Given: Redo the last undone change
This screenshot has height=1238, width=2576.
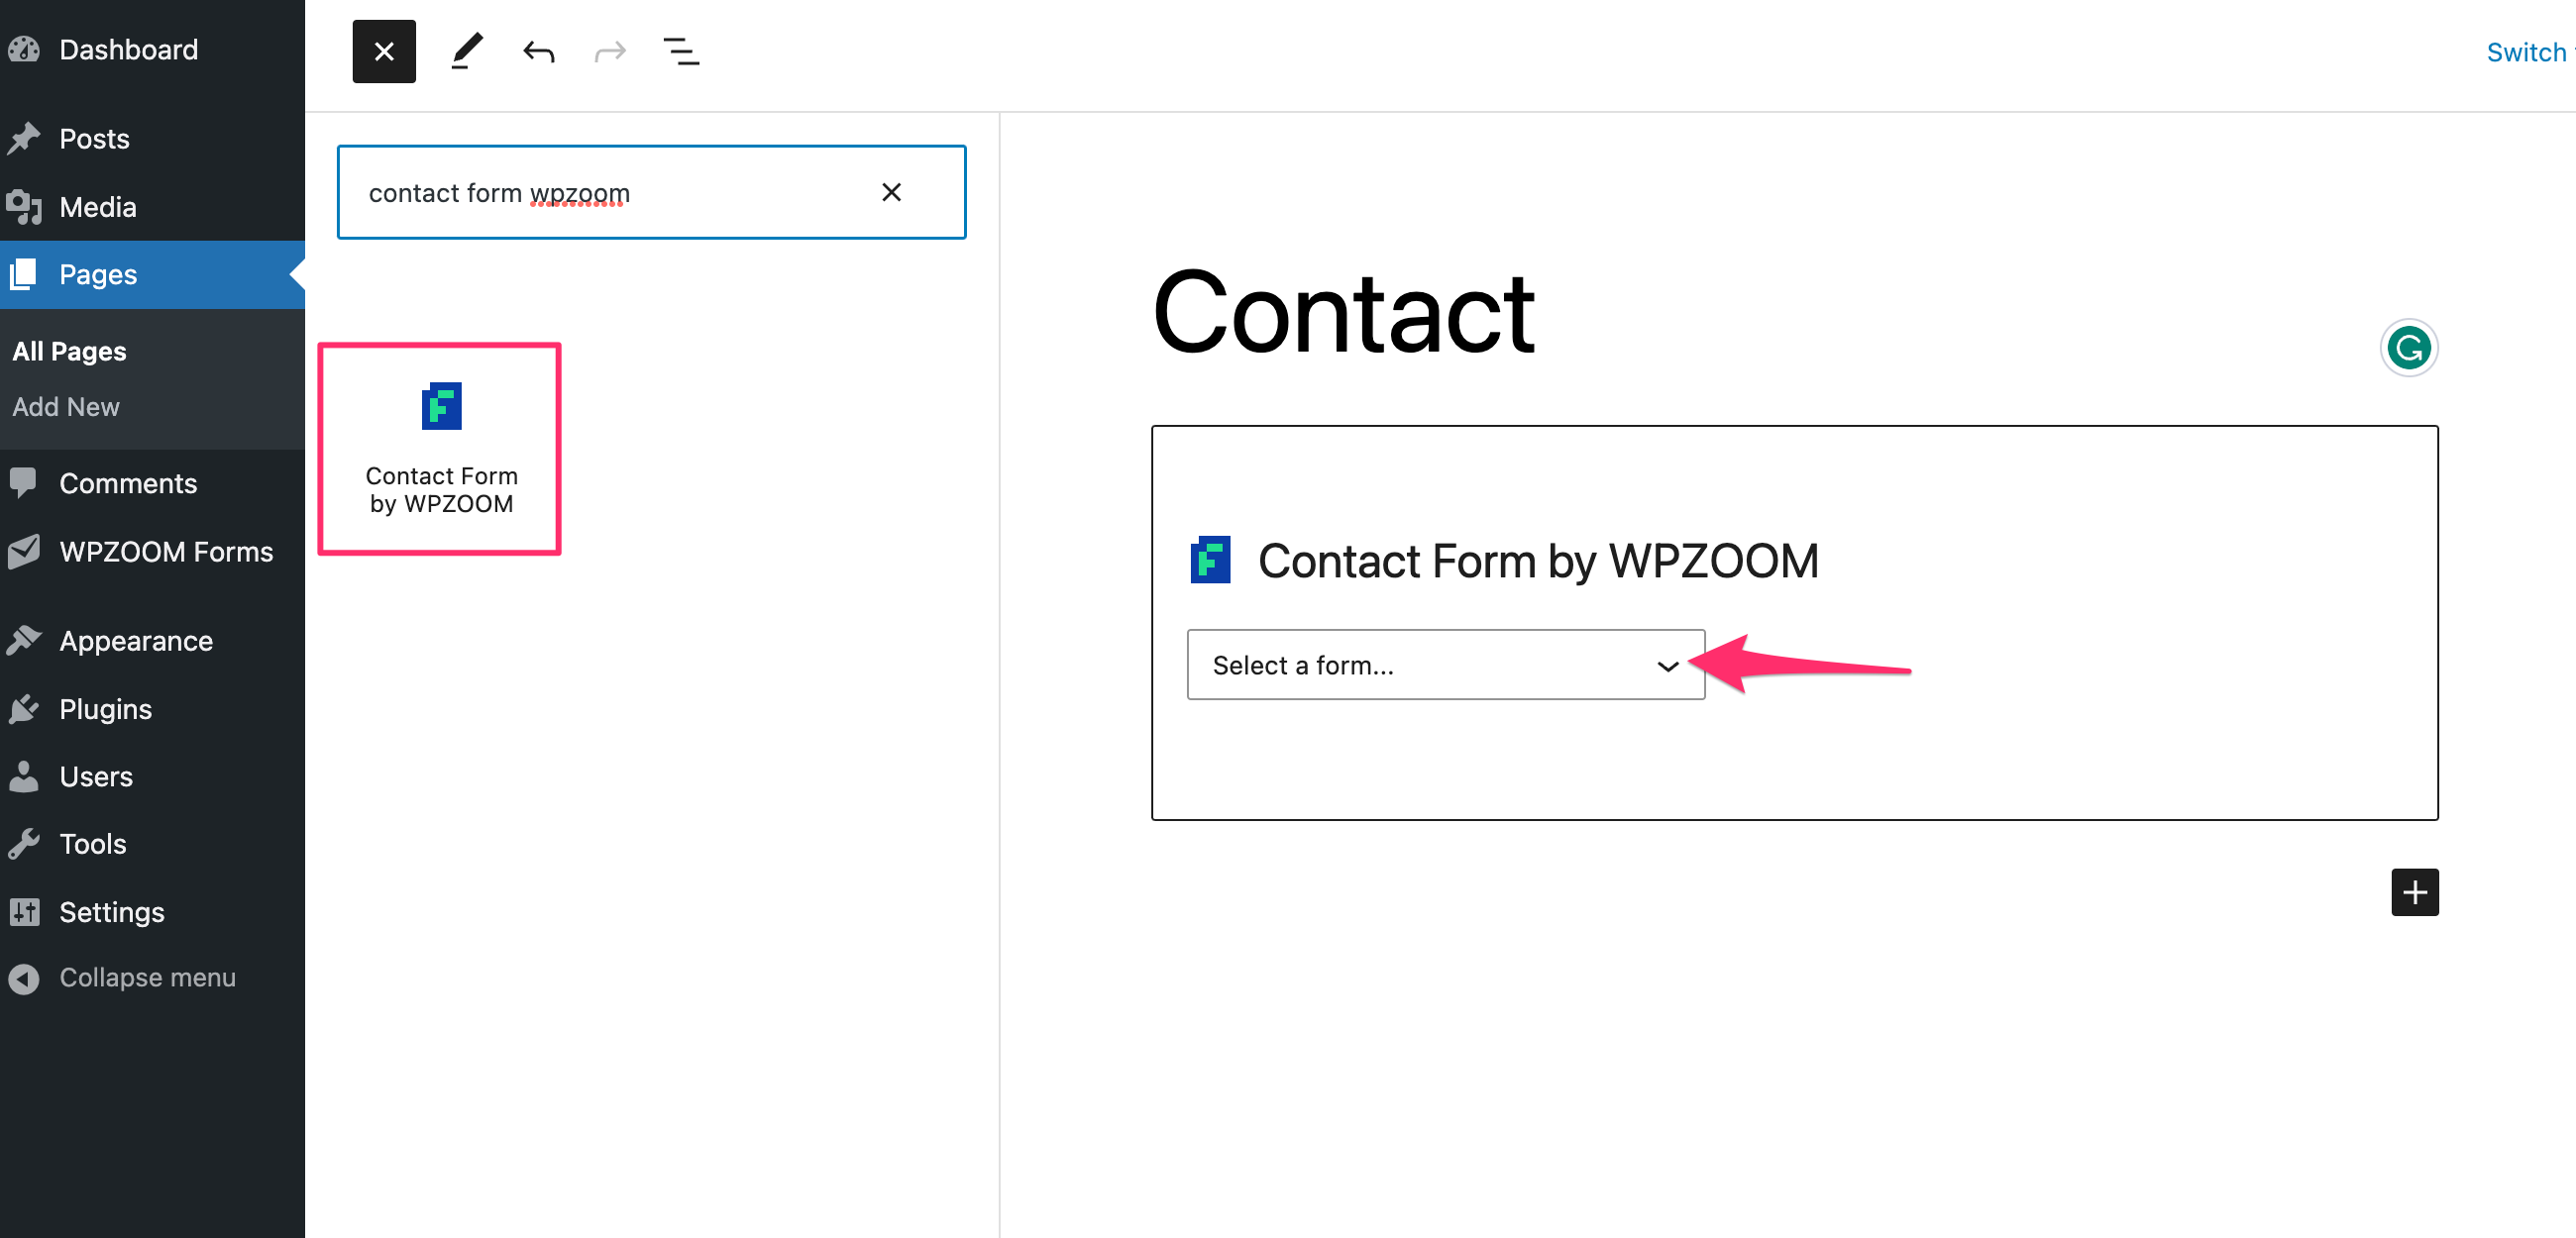Looking at the screenshot, I should 610,51.
